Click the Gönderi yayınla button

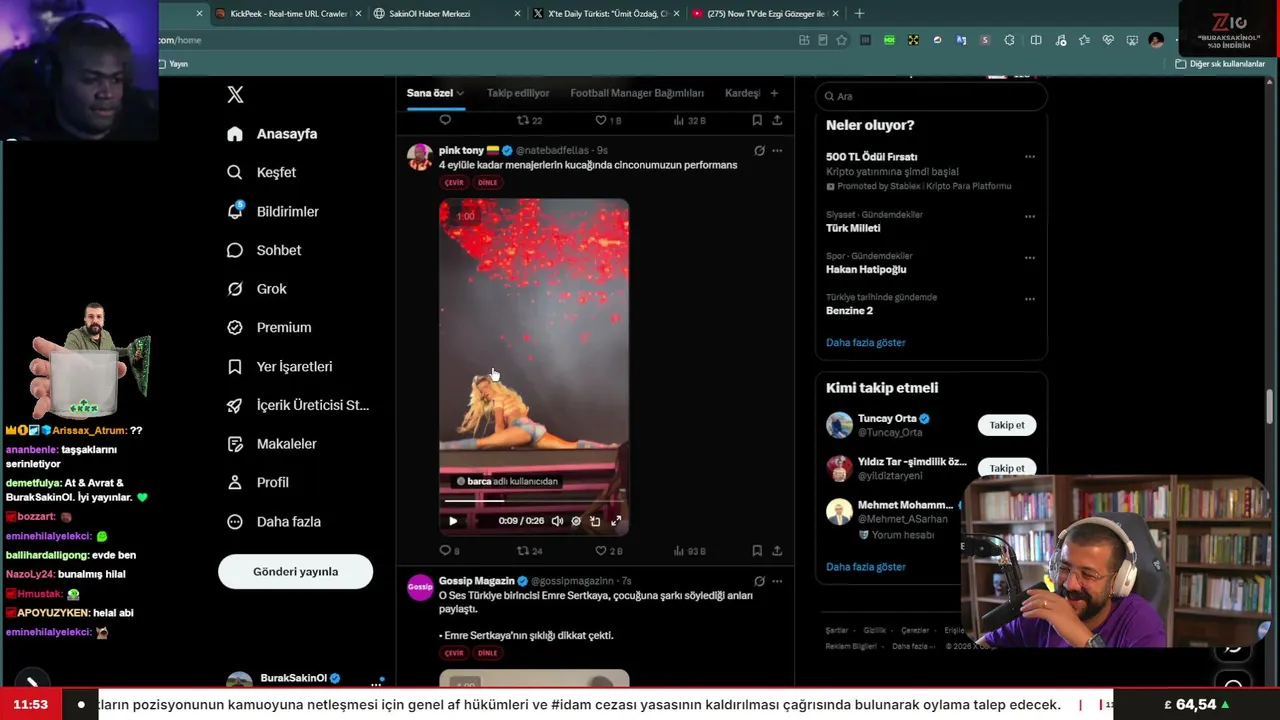pos(295,572)
